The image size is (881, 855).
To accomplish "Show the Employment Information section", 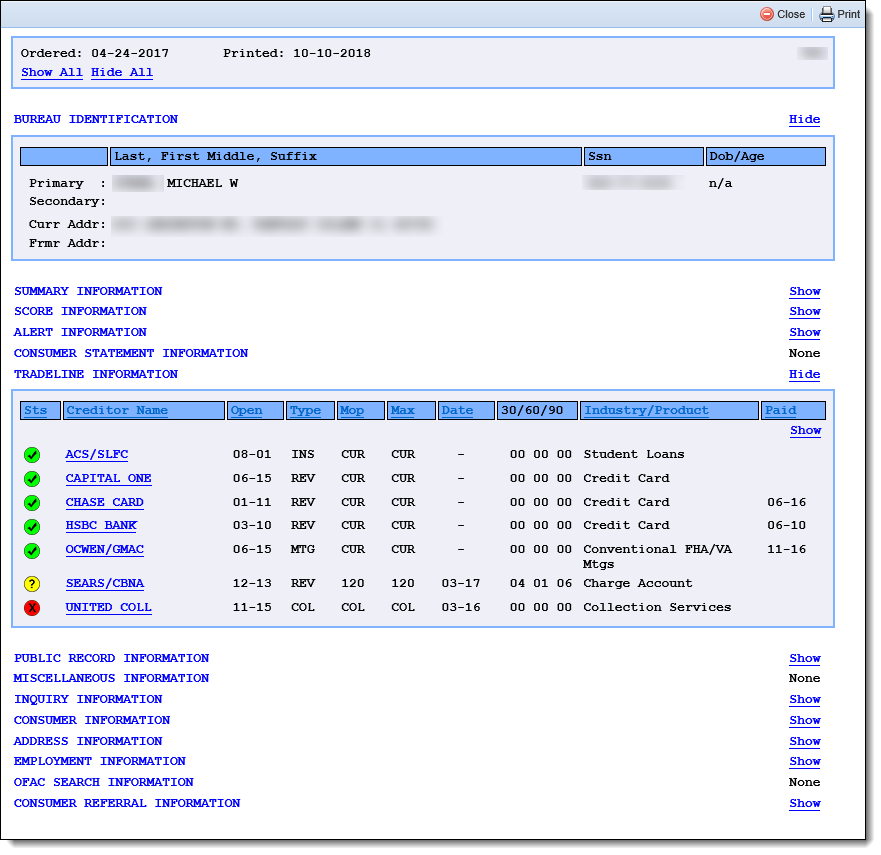I will click(805, 761).
